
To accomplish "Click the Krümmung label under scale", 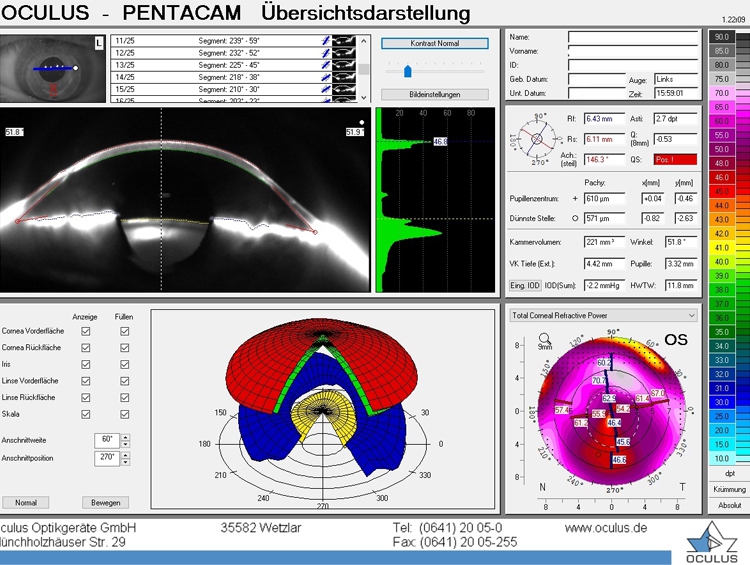I will [x=729, y=489].
